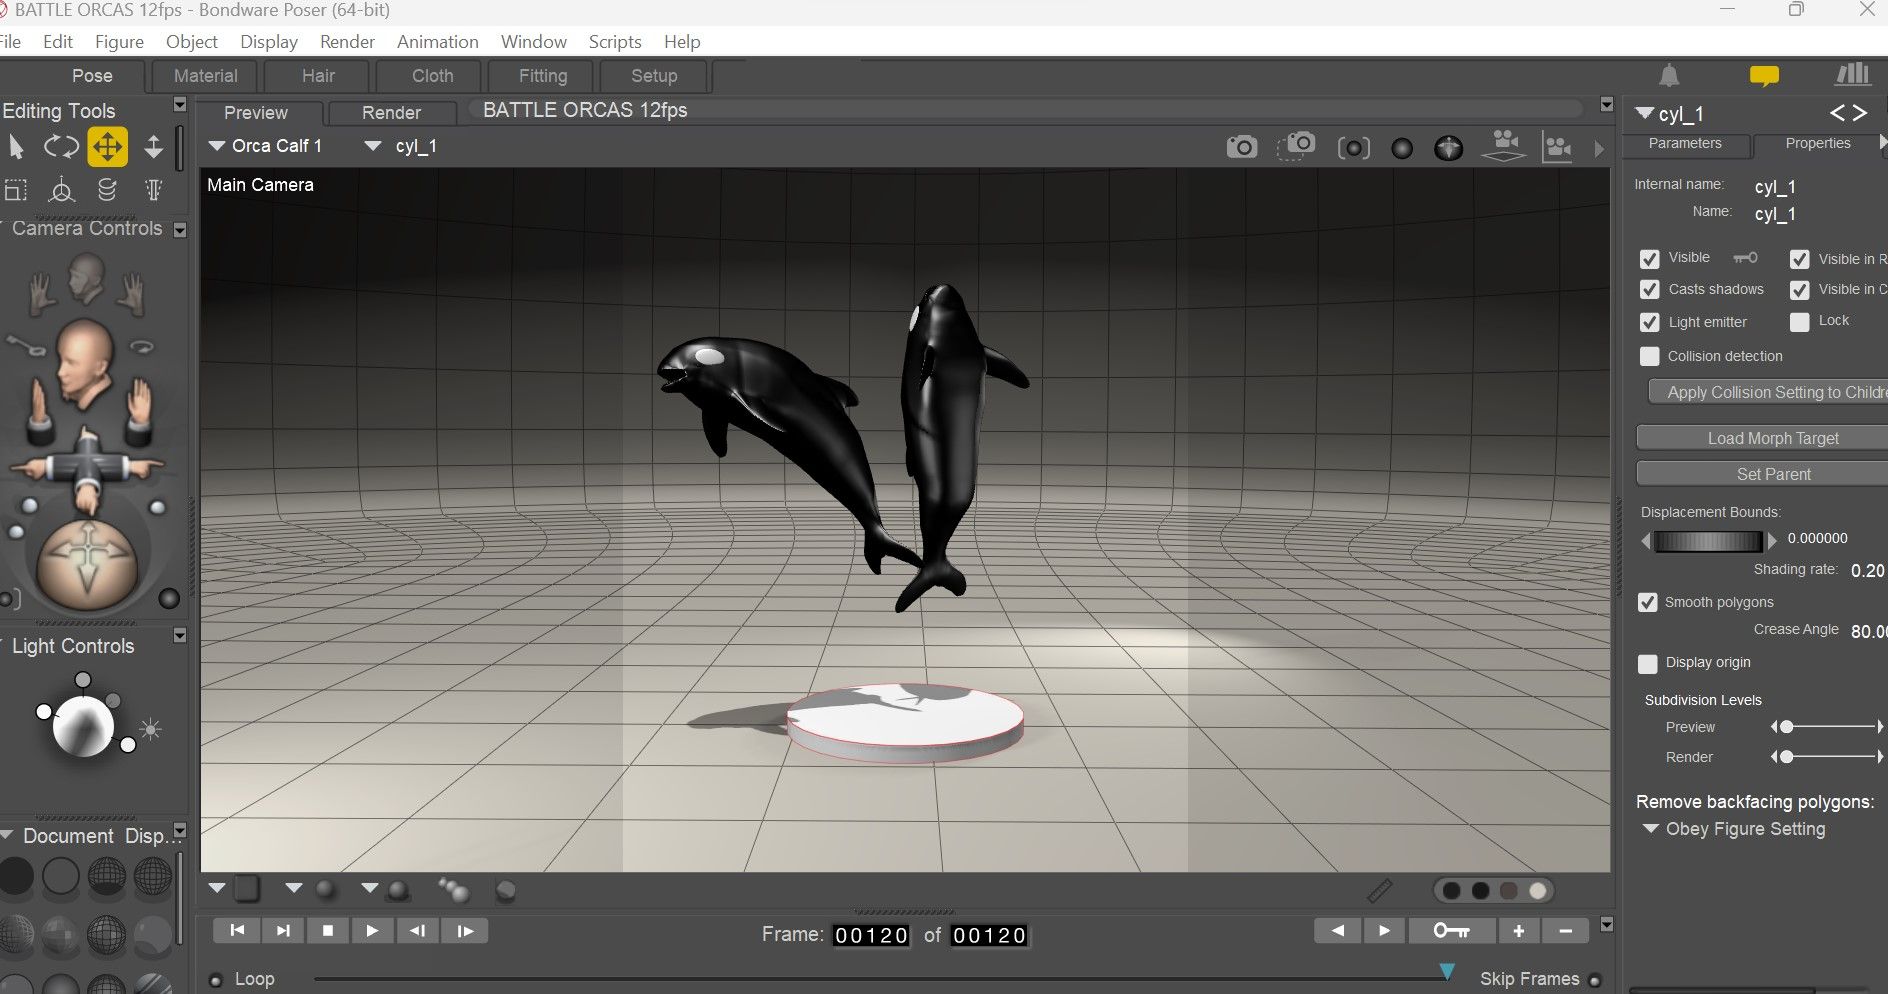Image resolution: width=1888 pixels, height=994 pixels.
Task: Open the cyl_1 actor dropdown in viewport
Action: [401, 146]
